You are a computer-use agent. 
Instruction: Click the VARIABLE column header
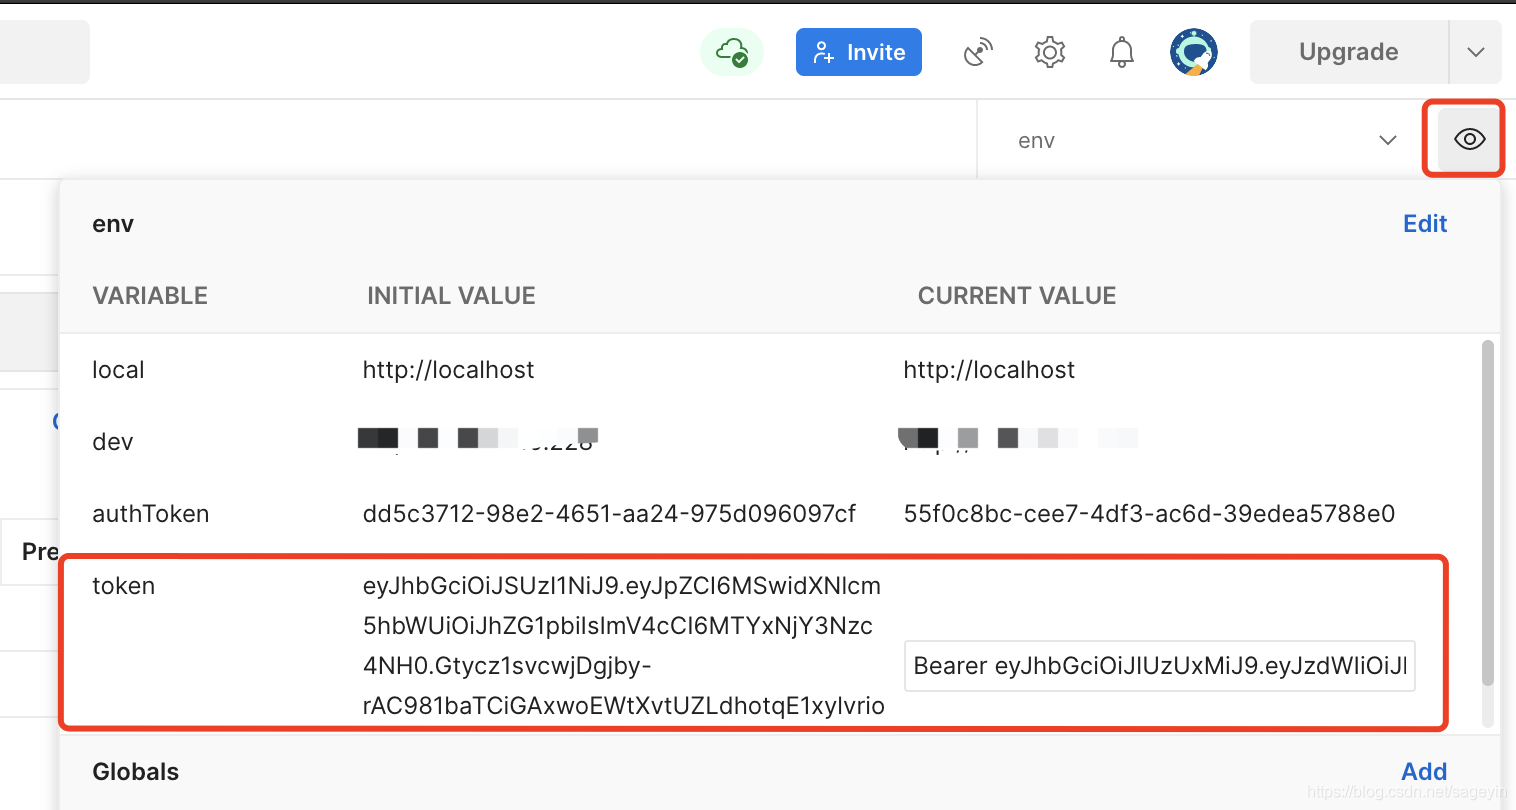(x=150, y=296)
